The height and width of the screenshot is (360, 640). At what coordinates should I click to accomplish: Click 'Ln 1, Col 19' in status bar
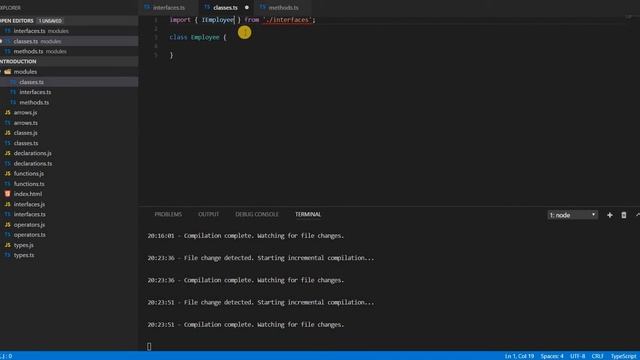coord(519,356)
